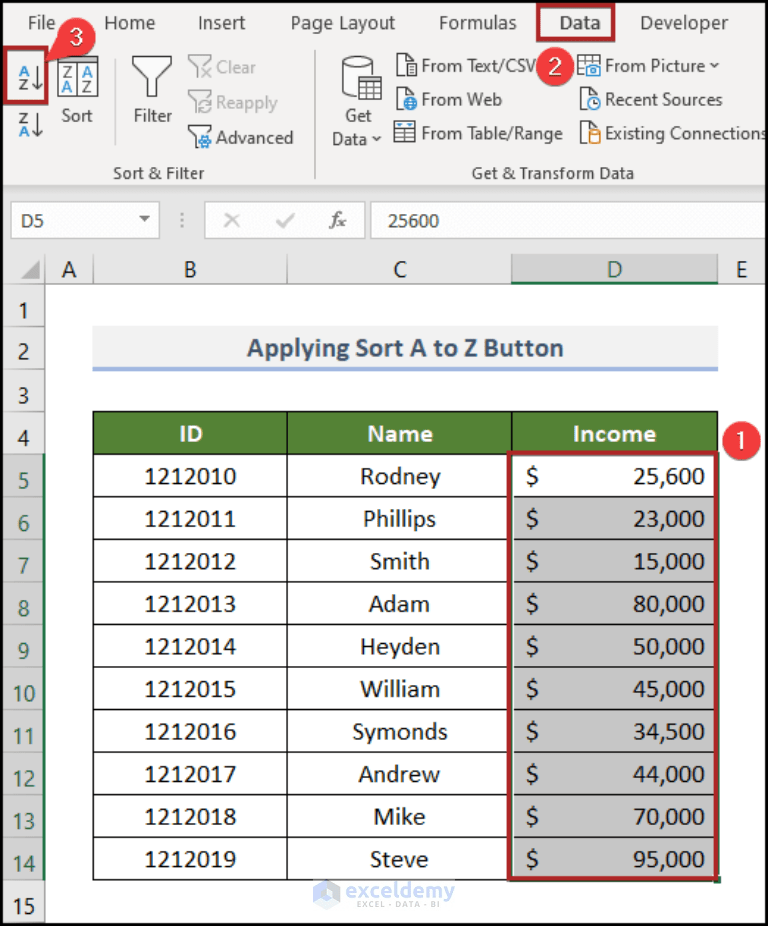Image resolution: width=768 pixels, height=926 pixels.
Task: Switch to the Insert tab
Action: coord(221,23)
